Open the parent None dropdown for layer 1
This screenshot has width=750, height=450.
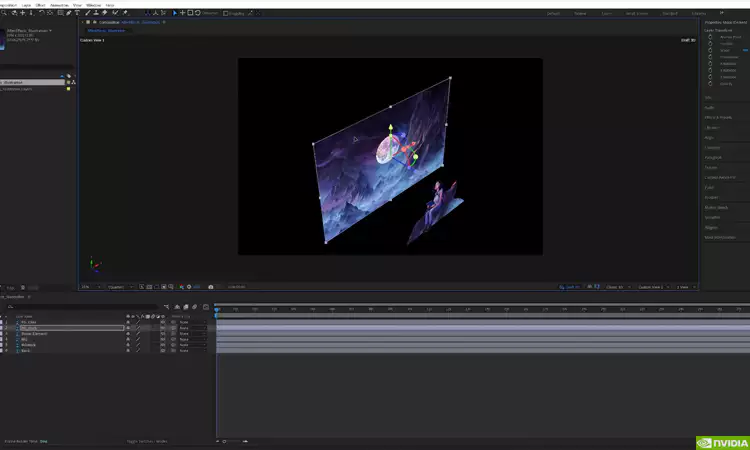click(x=193, y=322)
